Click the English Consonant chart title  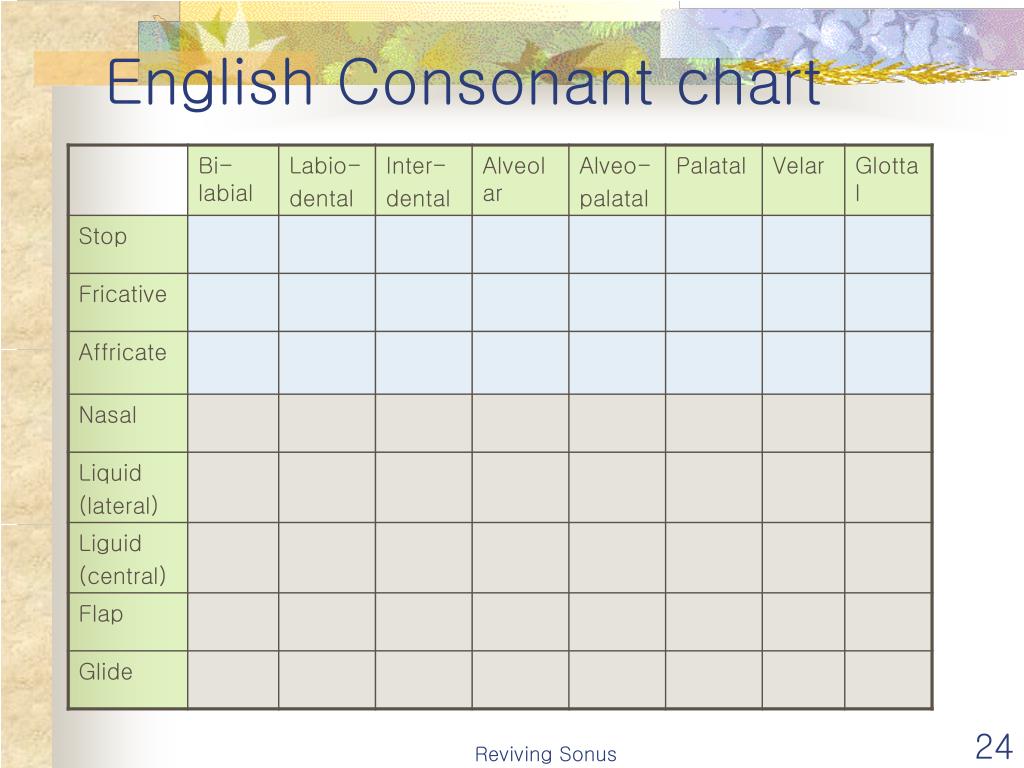pos(464,82)
